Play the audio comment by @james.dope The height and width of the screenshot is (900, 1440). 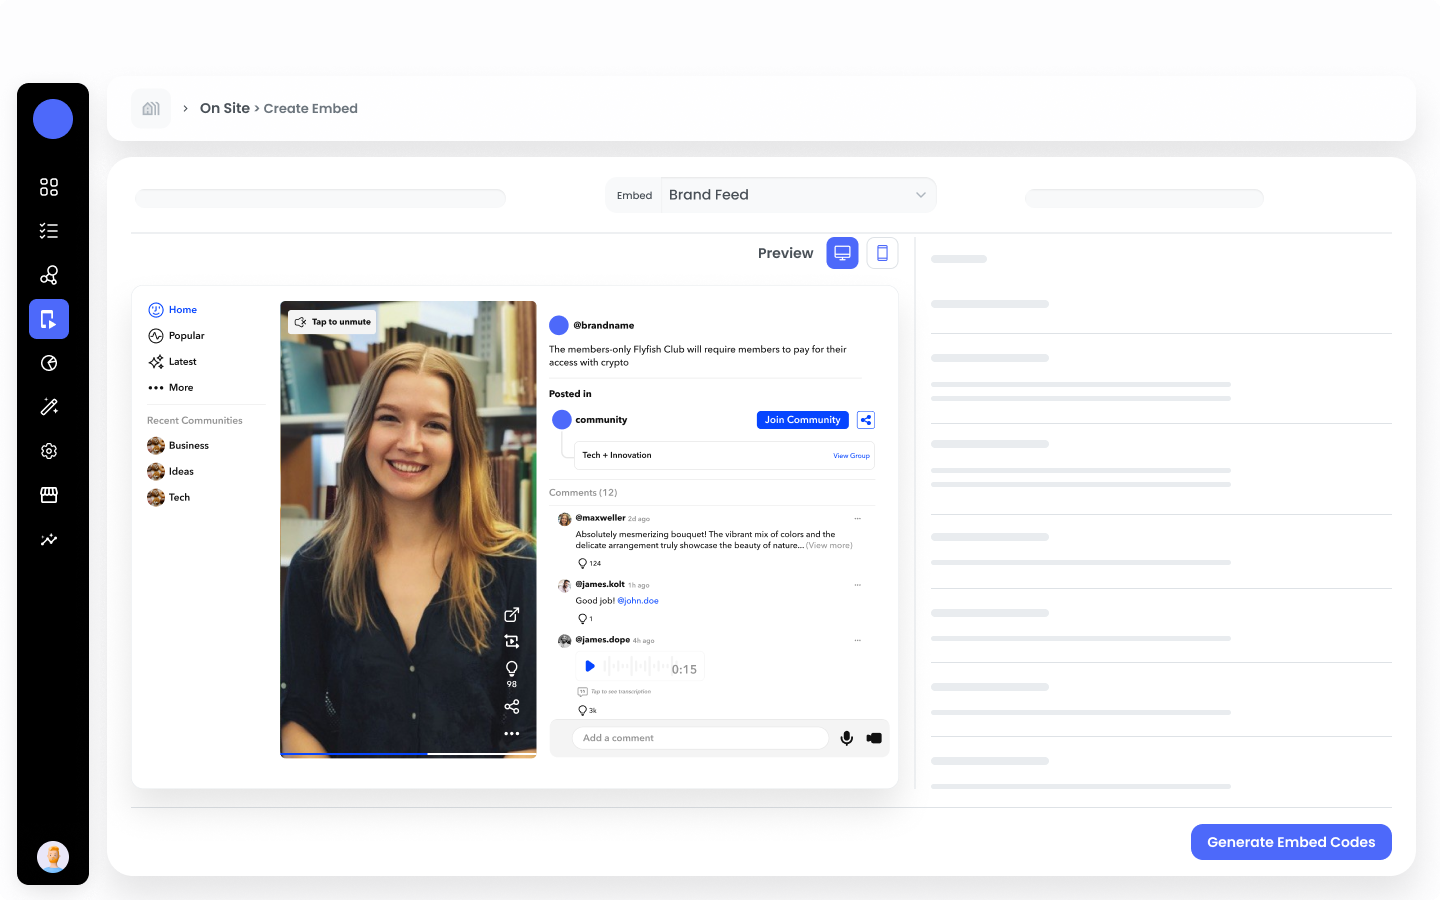(x=589, y=666)
